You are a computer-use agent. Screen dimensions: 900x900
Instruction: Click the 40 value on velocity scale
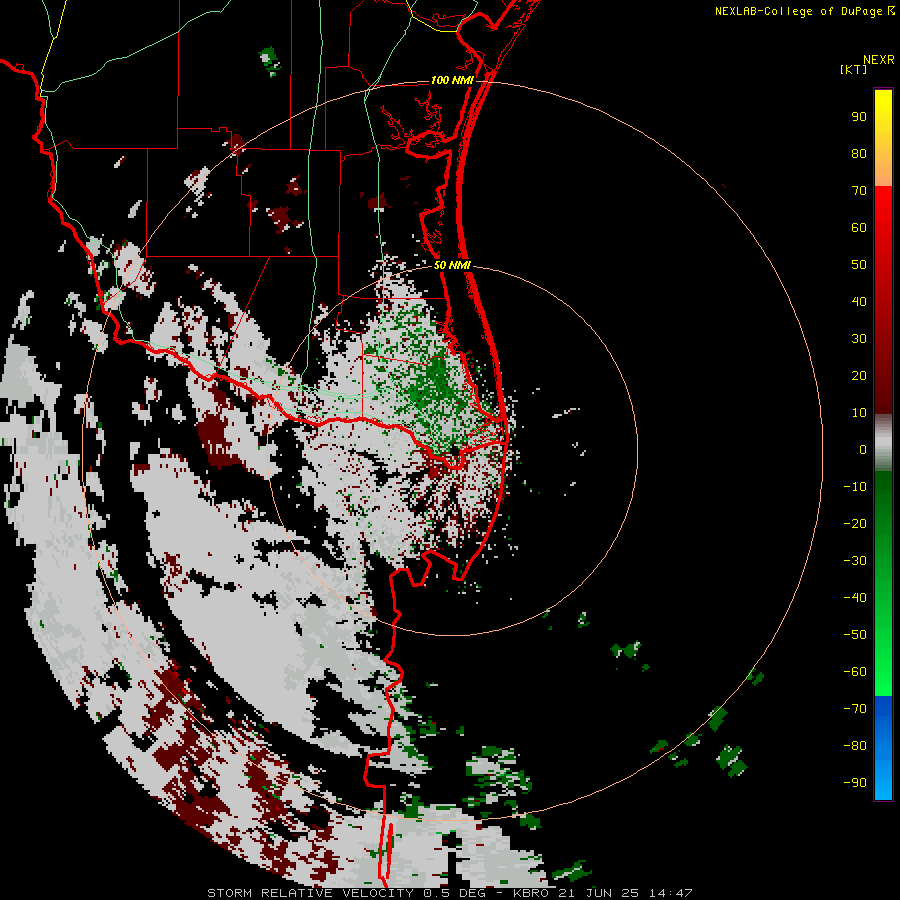859,302
